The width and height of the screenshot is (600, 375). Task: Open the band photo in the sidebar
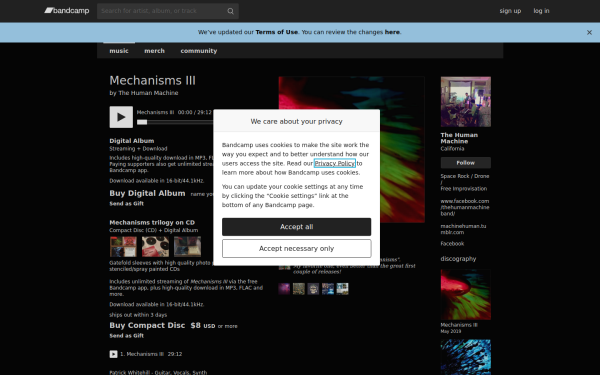point(466,102)
